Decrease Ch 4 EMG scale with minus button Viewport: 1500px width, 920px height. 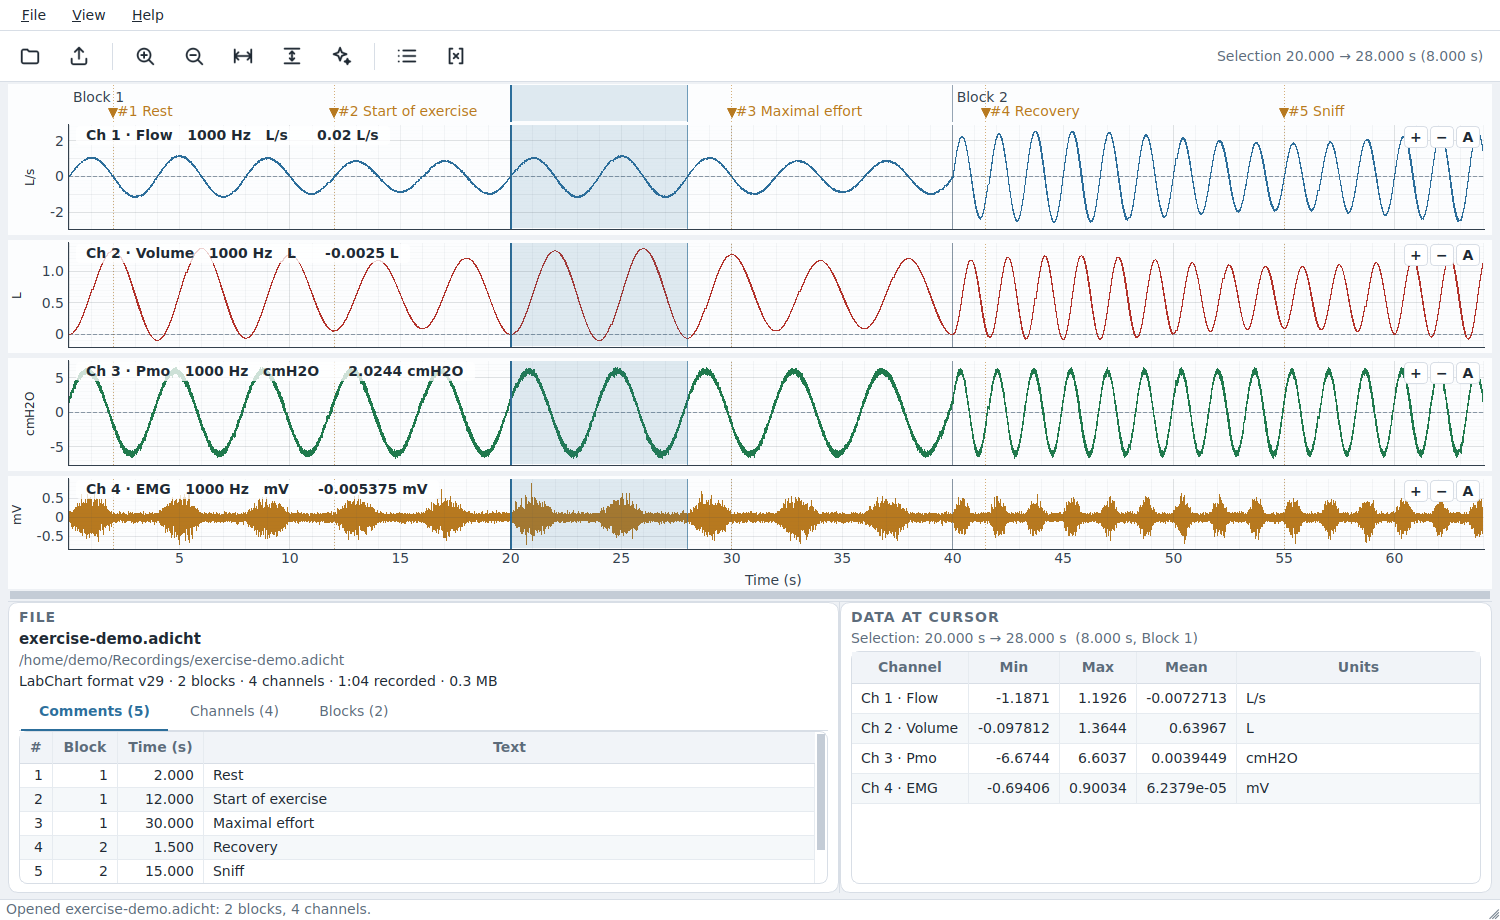pyautogui.click(x=1442, y=491)
